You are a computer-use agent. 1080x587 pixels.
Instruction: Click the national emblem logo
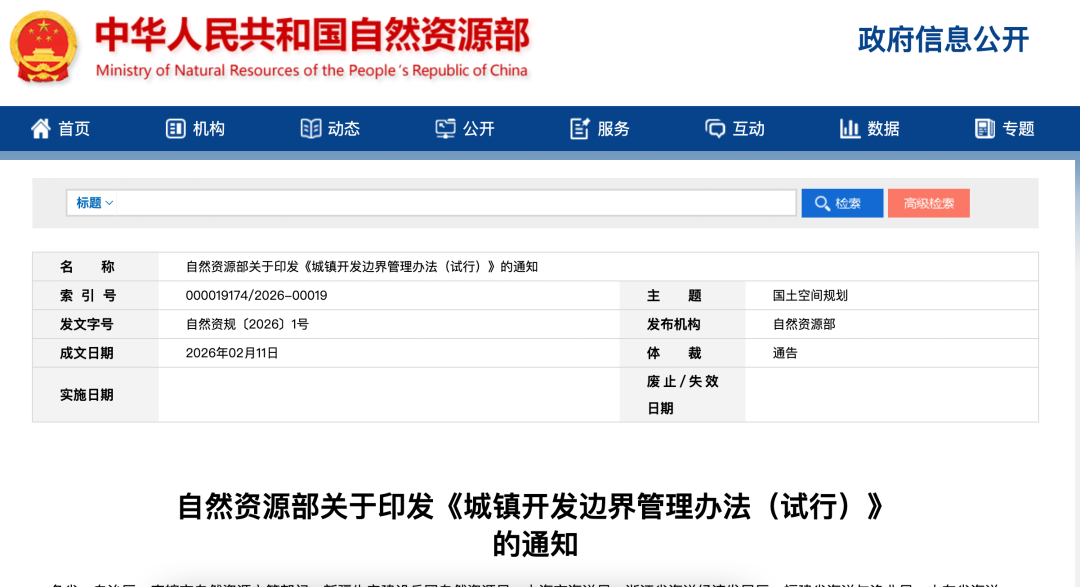(x=45, y=47)
